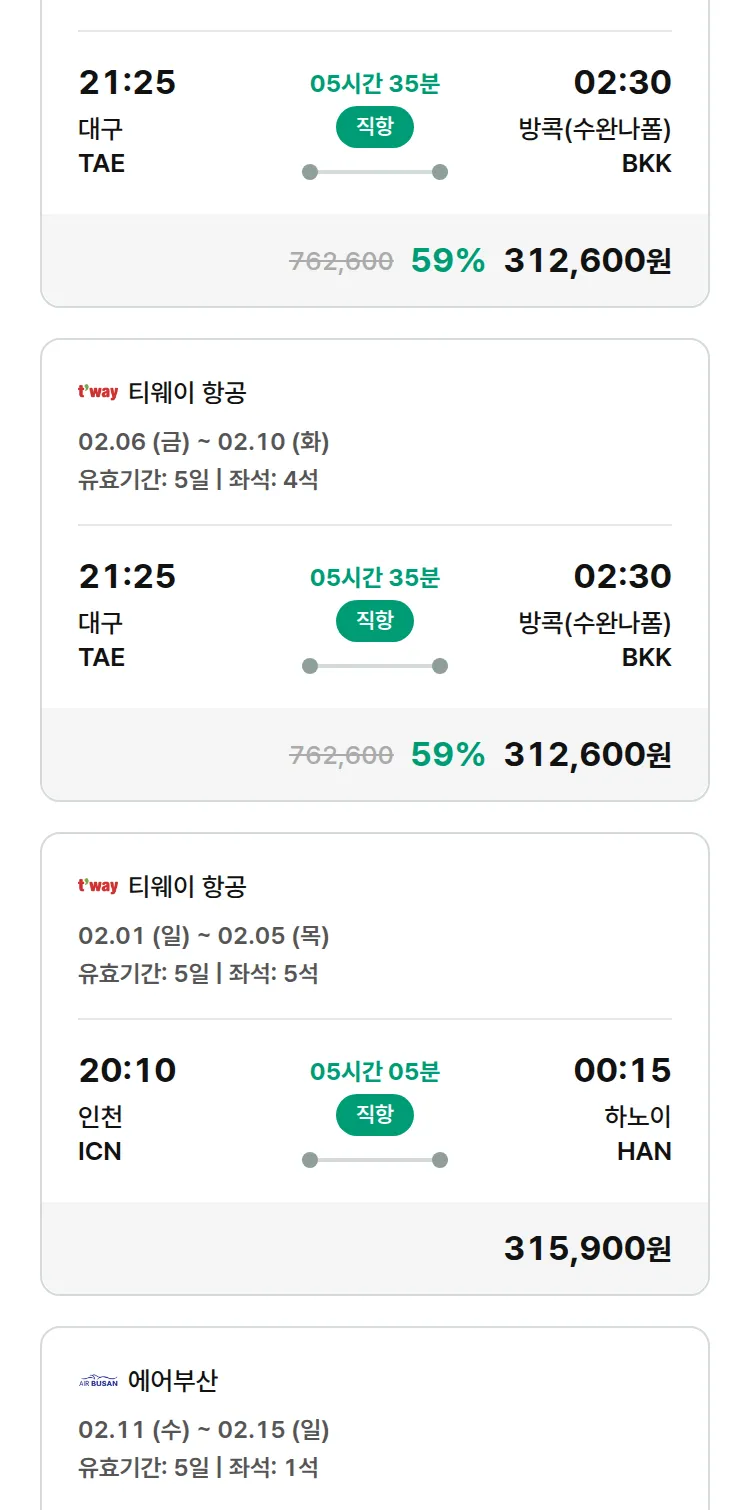Viewport: 750px width, 1510px height.
Task: Tap the Air Busan logo icon
Action: pos(98,1381)
